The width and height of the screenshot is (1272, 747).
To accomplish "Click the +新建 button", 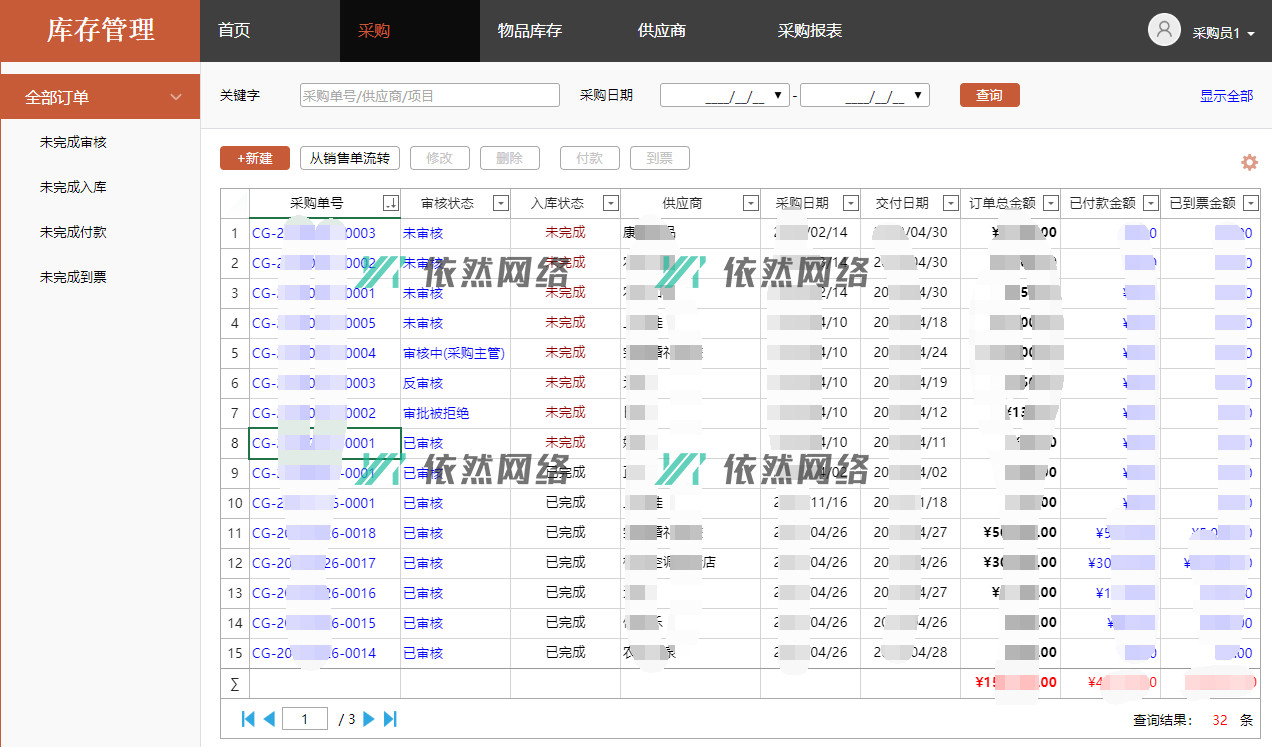I will pos(255,158).
